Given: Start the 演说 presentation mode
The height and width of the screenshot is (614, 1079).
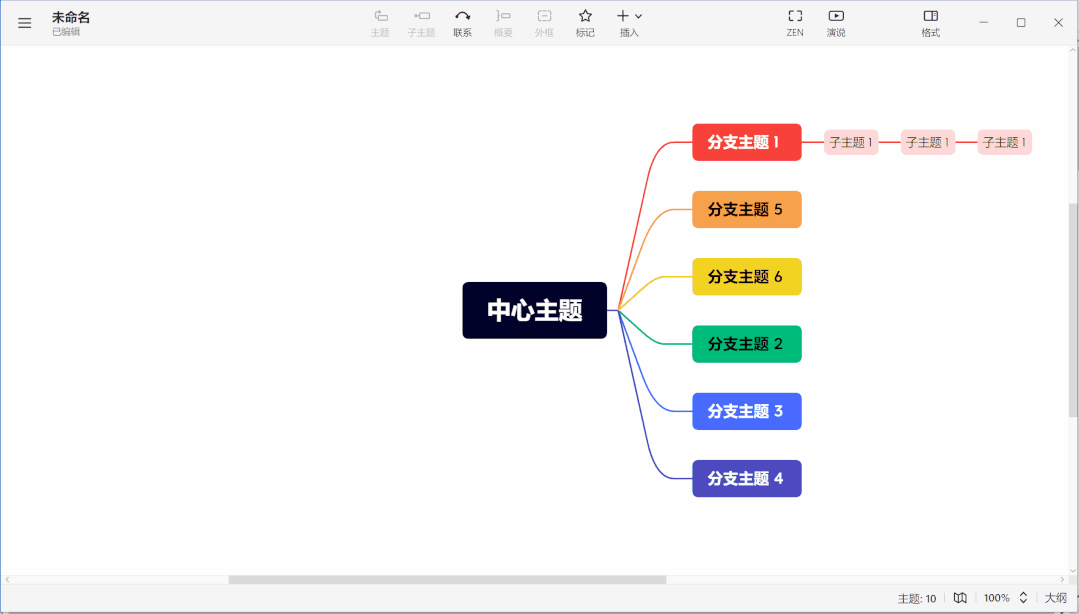Looking at the screenshot, I should (x=836, y=17).
